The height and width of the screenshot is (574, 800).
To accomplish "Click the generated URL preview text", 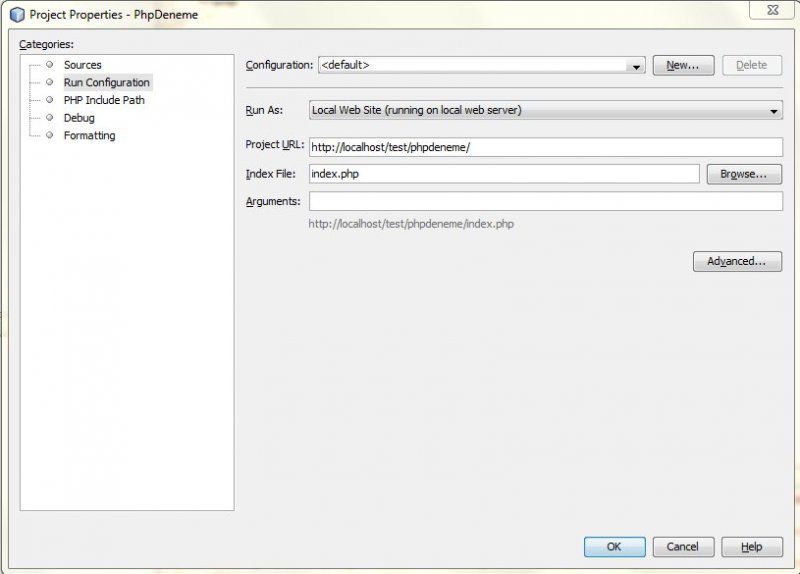I will (x=411, y=224).
